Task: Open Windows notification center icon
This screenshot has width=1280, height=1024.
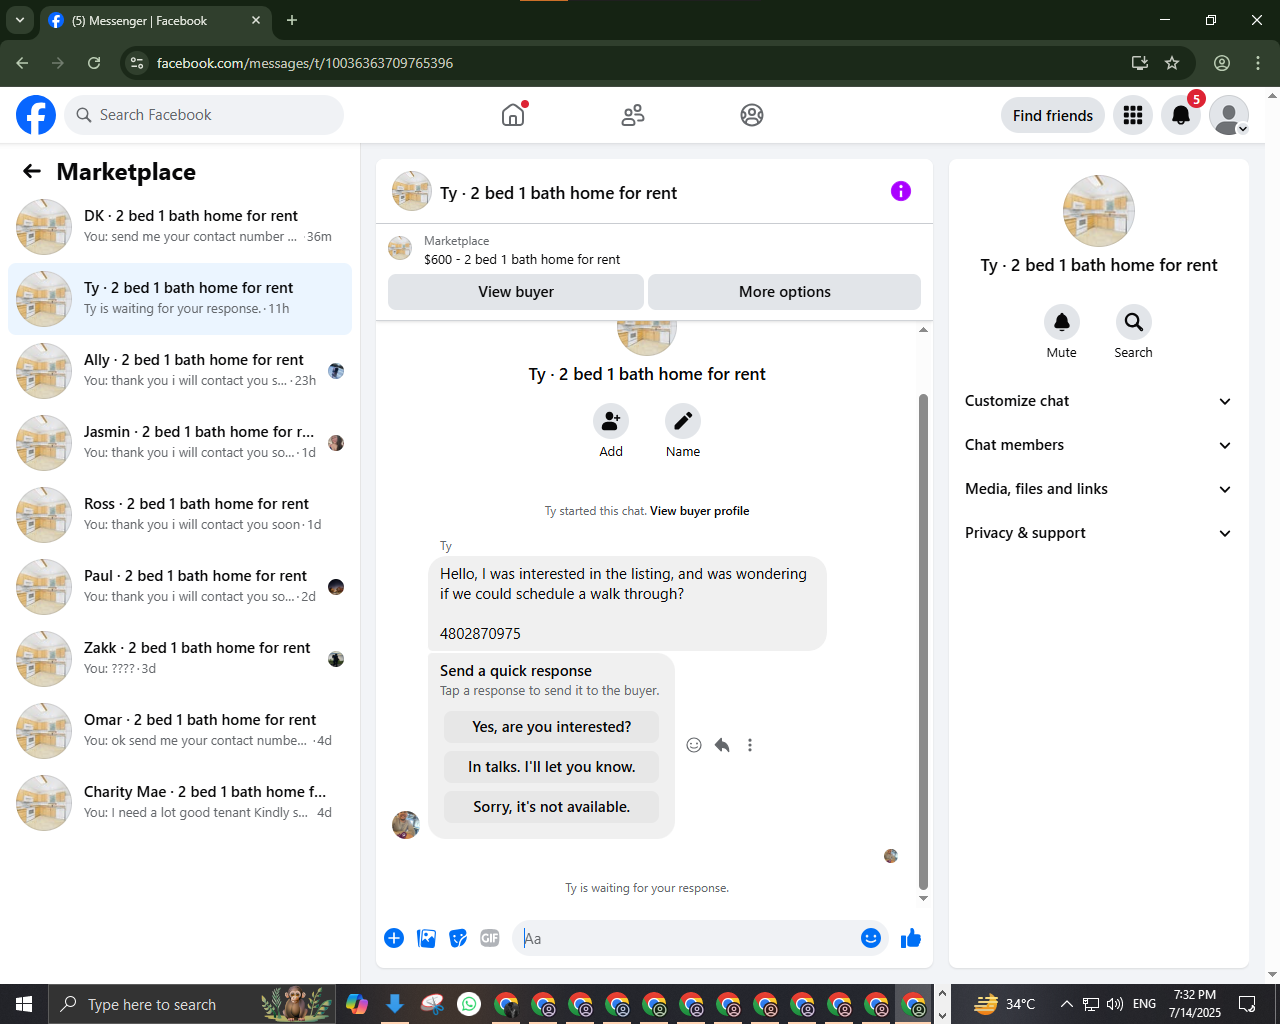Action: click(1247, 1004)
